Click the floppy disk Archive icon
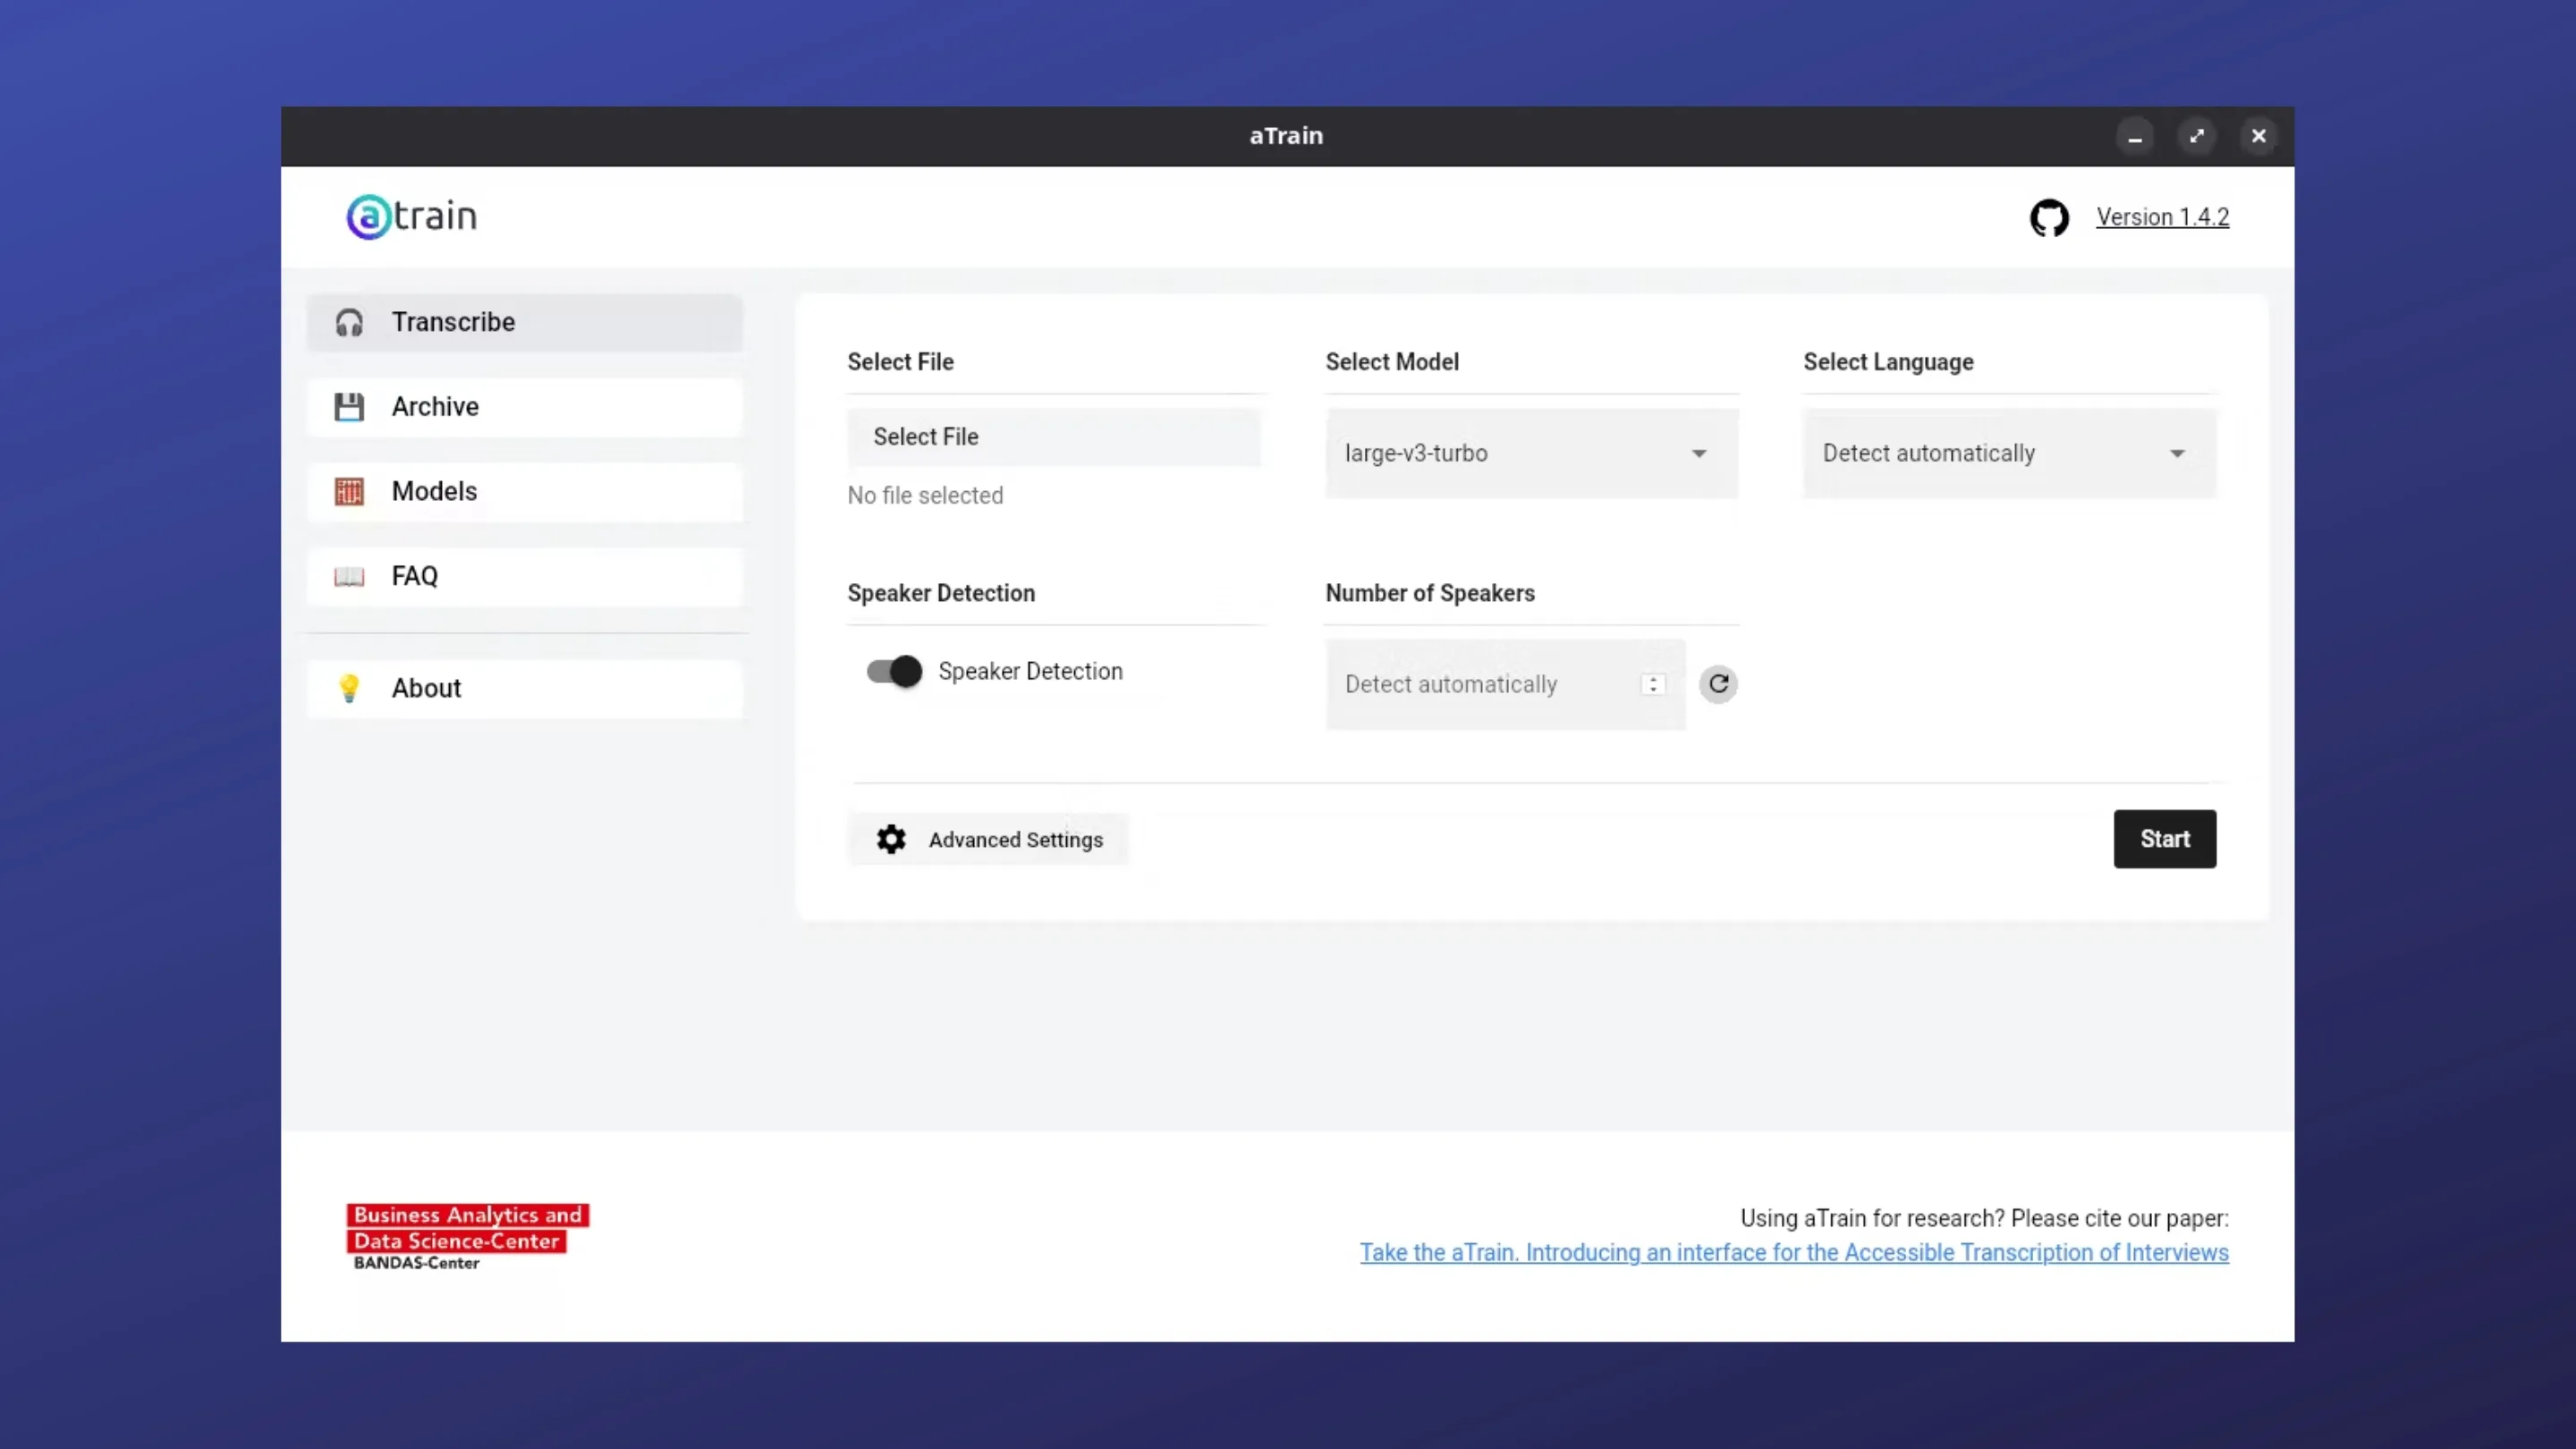Viewport: 2576px width, 1449px height. point(349,407)
